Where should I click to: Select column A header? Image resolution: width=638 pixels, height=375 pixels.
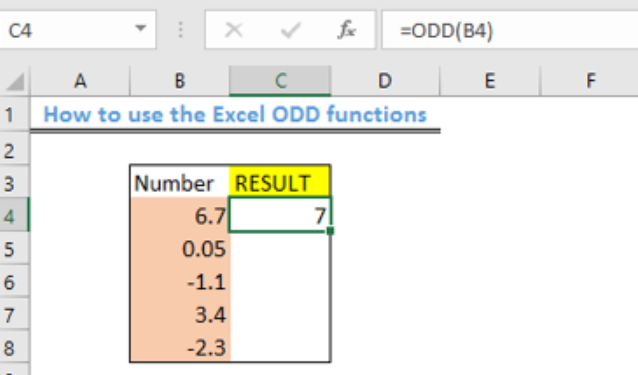pos(80,81)
